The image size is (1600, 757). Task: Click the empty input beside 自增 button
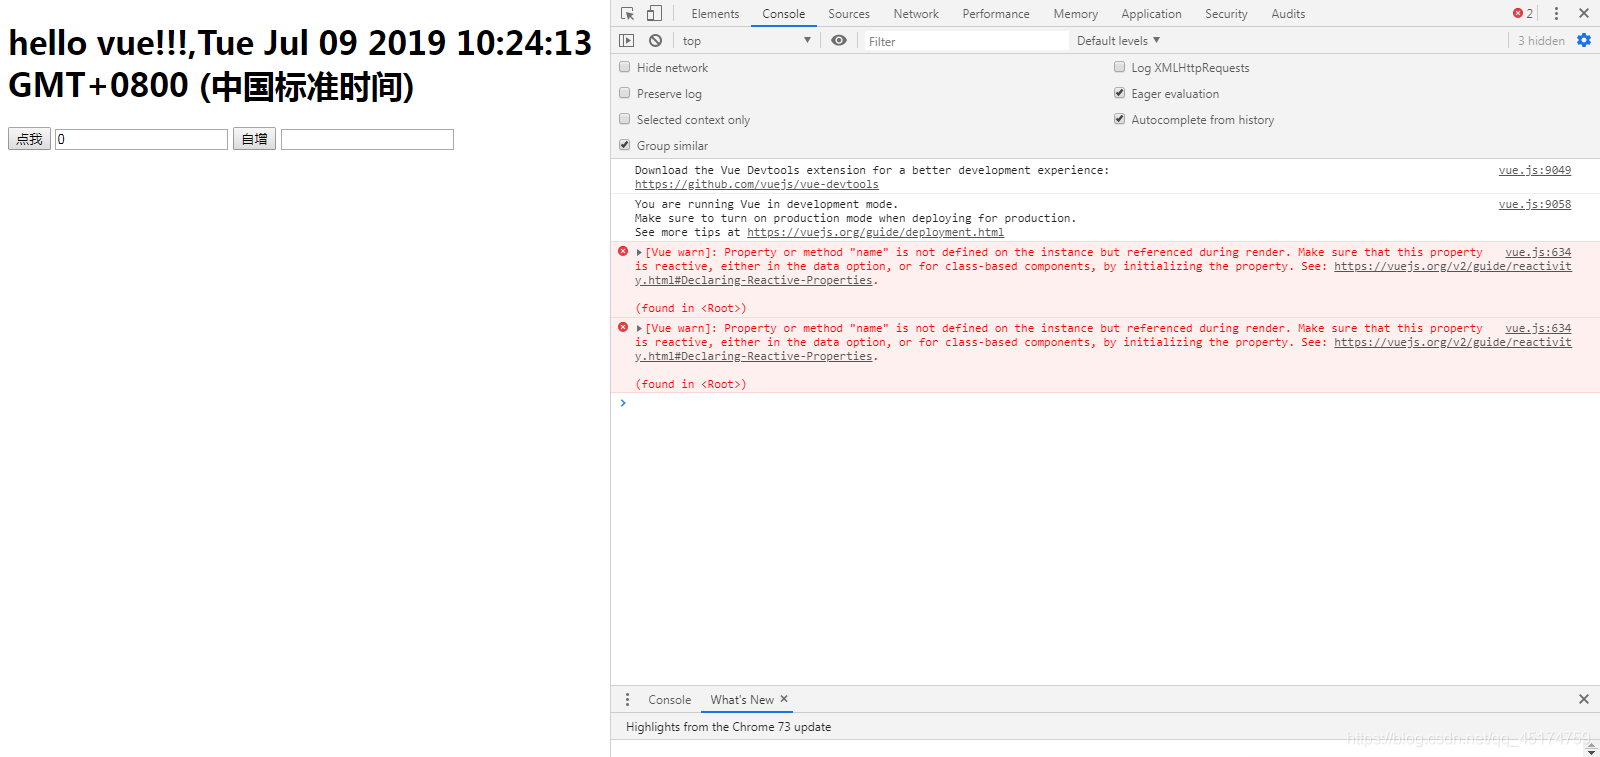tap(367, 139)
